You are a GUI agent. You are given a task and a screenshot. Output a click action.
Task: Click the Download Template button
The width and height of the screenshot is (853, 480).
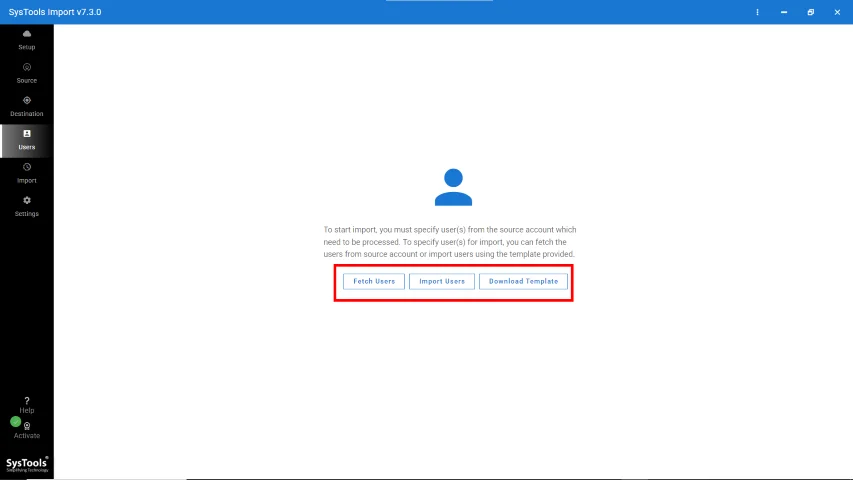[523, 281]
